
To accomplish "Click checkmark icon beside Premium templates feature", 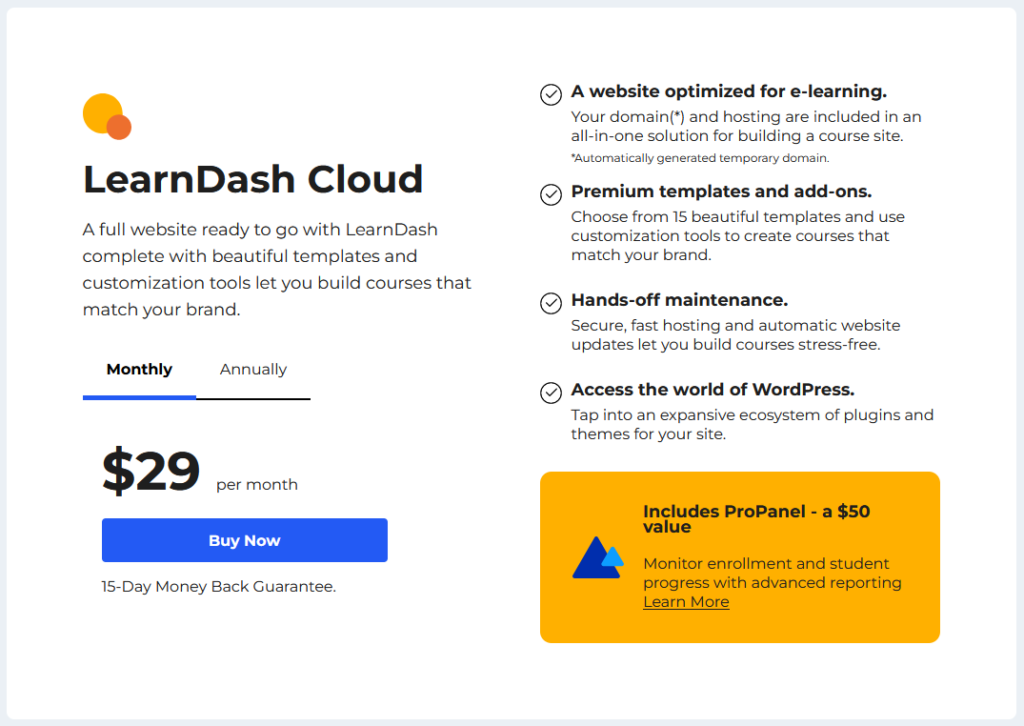I will (551, 194).
